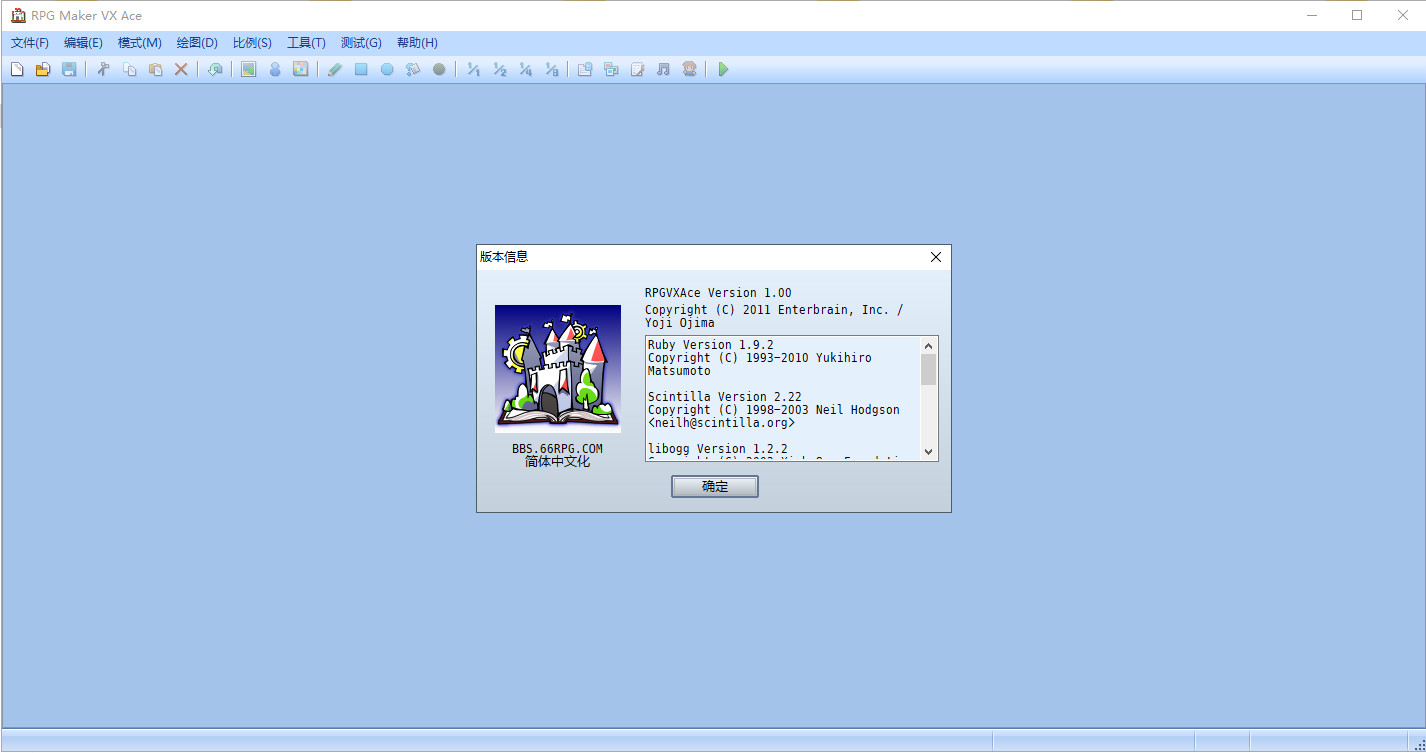
Task: Open the 绘图(D) menu
Action: coord(197,43)
